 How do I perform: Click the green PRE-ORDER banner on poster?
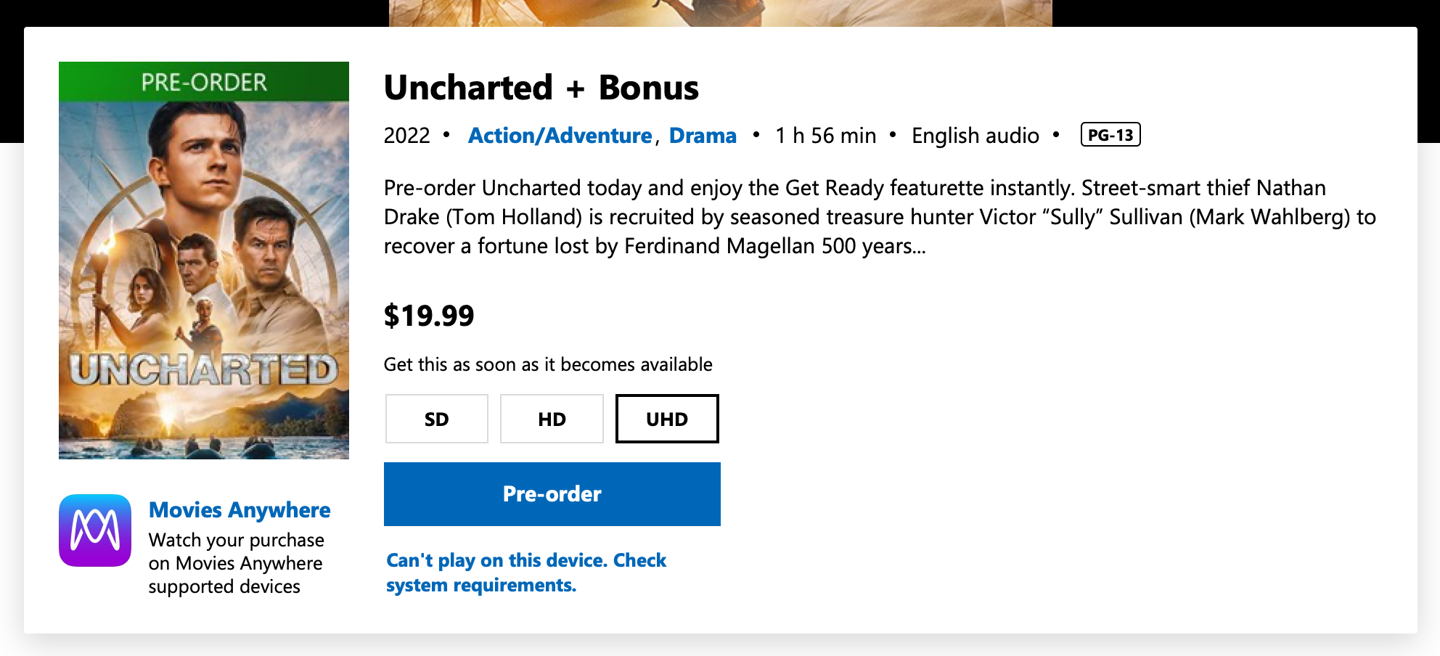pyautogui.click(x=204, y=82)
